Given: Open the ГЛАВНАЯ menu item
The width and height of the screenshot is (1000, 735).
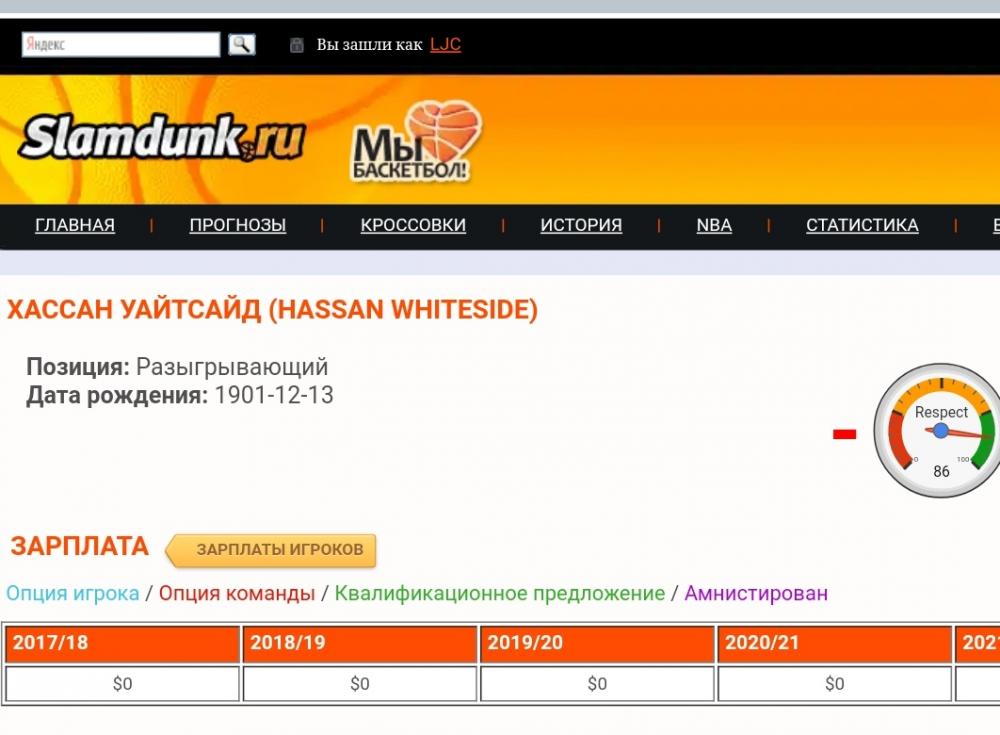Looking at the screenshot, I should tap(75, 225).
